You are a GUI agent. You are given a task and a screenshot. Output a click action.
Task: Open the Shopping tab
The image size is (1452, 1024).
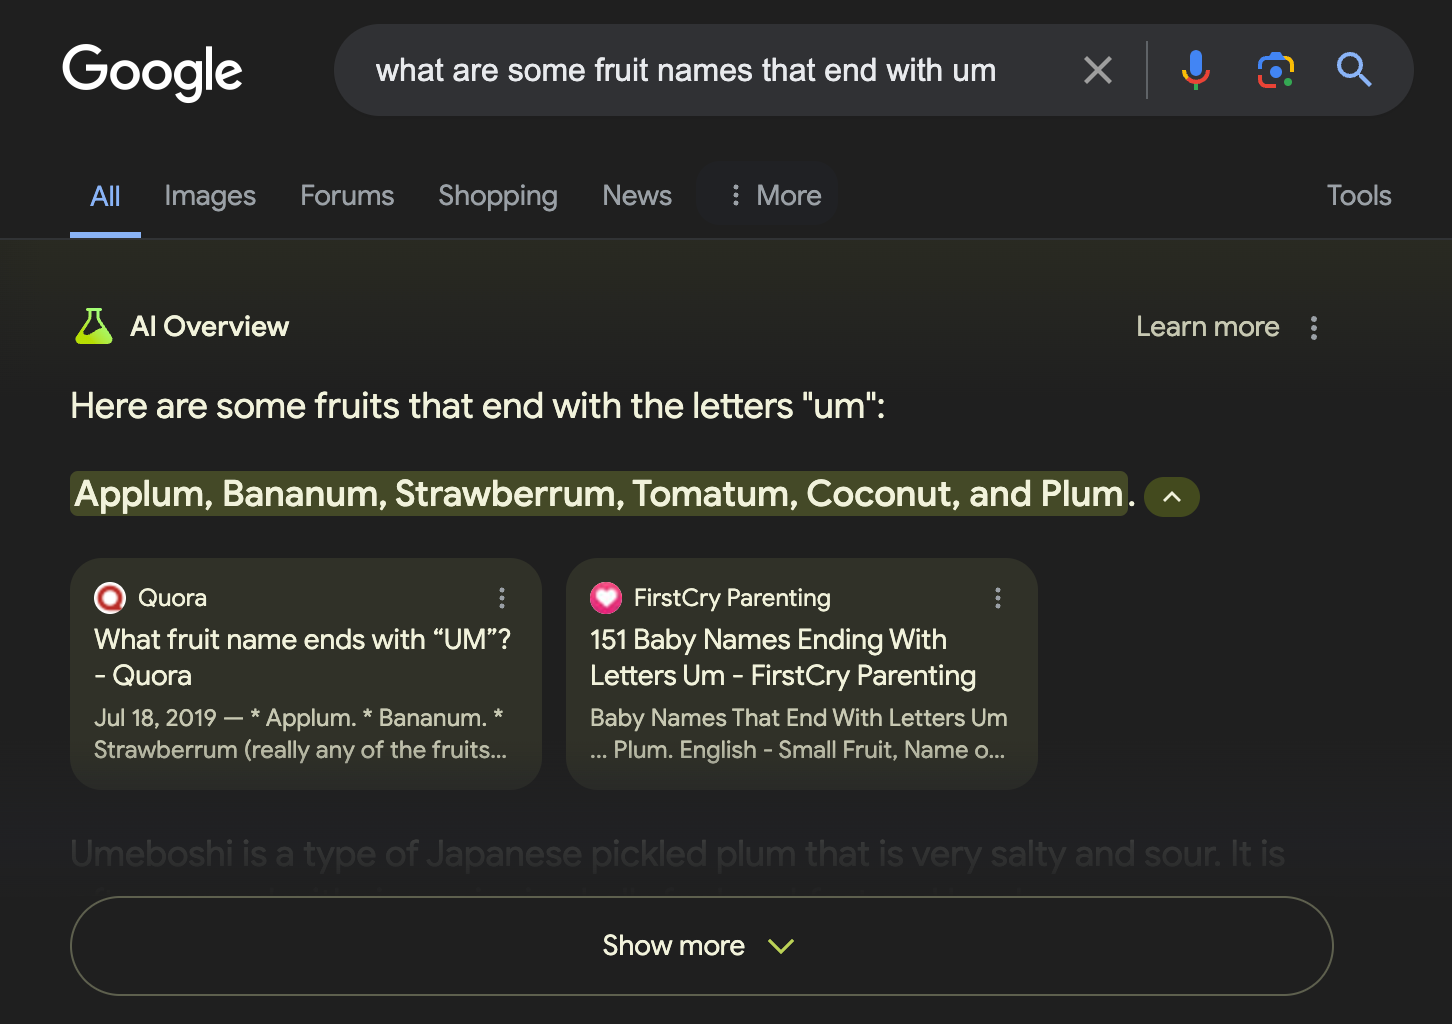click(498, 196)
